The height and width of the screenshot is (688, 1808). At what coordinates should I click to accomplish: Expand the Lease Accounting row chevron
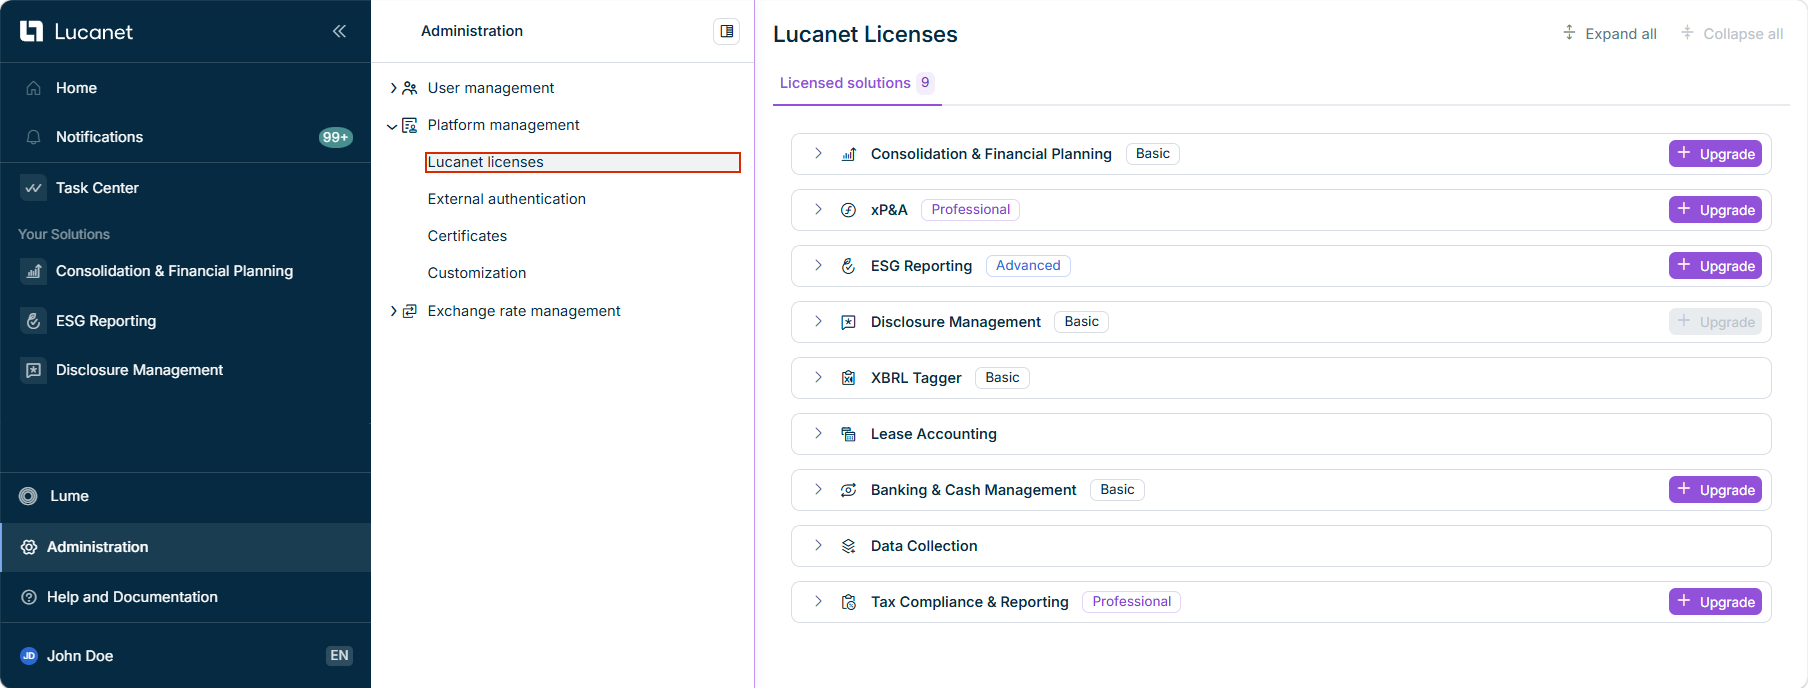[x=818, y=433]
